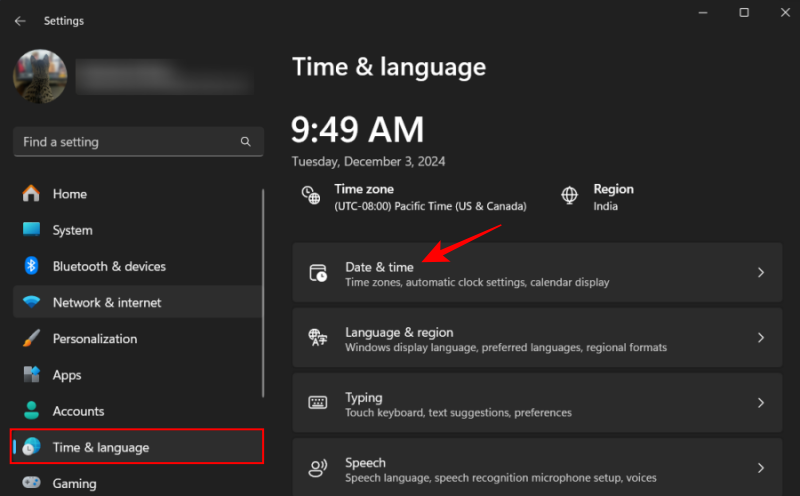
Task: Click the Personalization paintbrush icon
Action: coord(31,339)
